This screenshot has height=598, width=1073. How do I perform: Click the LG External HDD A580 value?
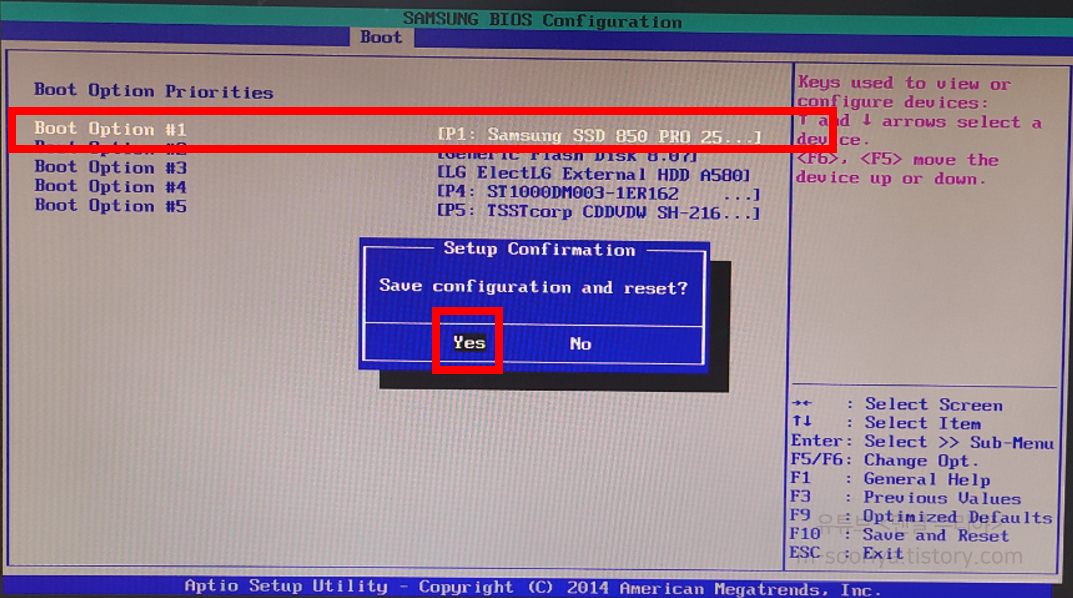click(594, 174)
